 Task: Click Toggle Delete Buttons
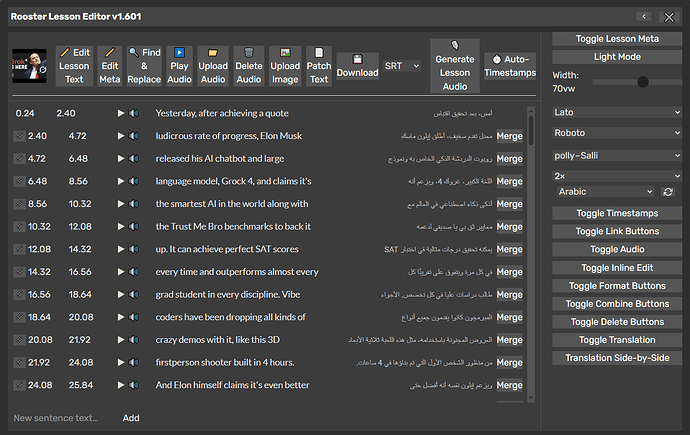pos(617,322)
